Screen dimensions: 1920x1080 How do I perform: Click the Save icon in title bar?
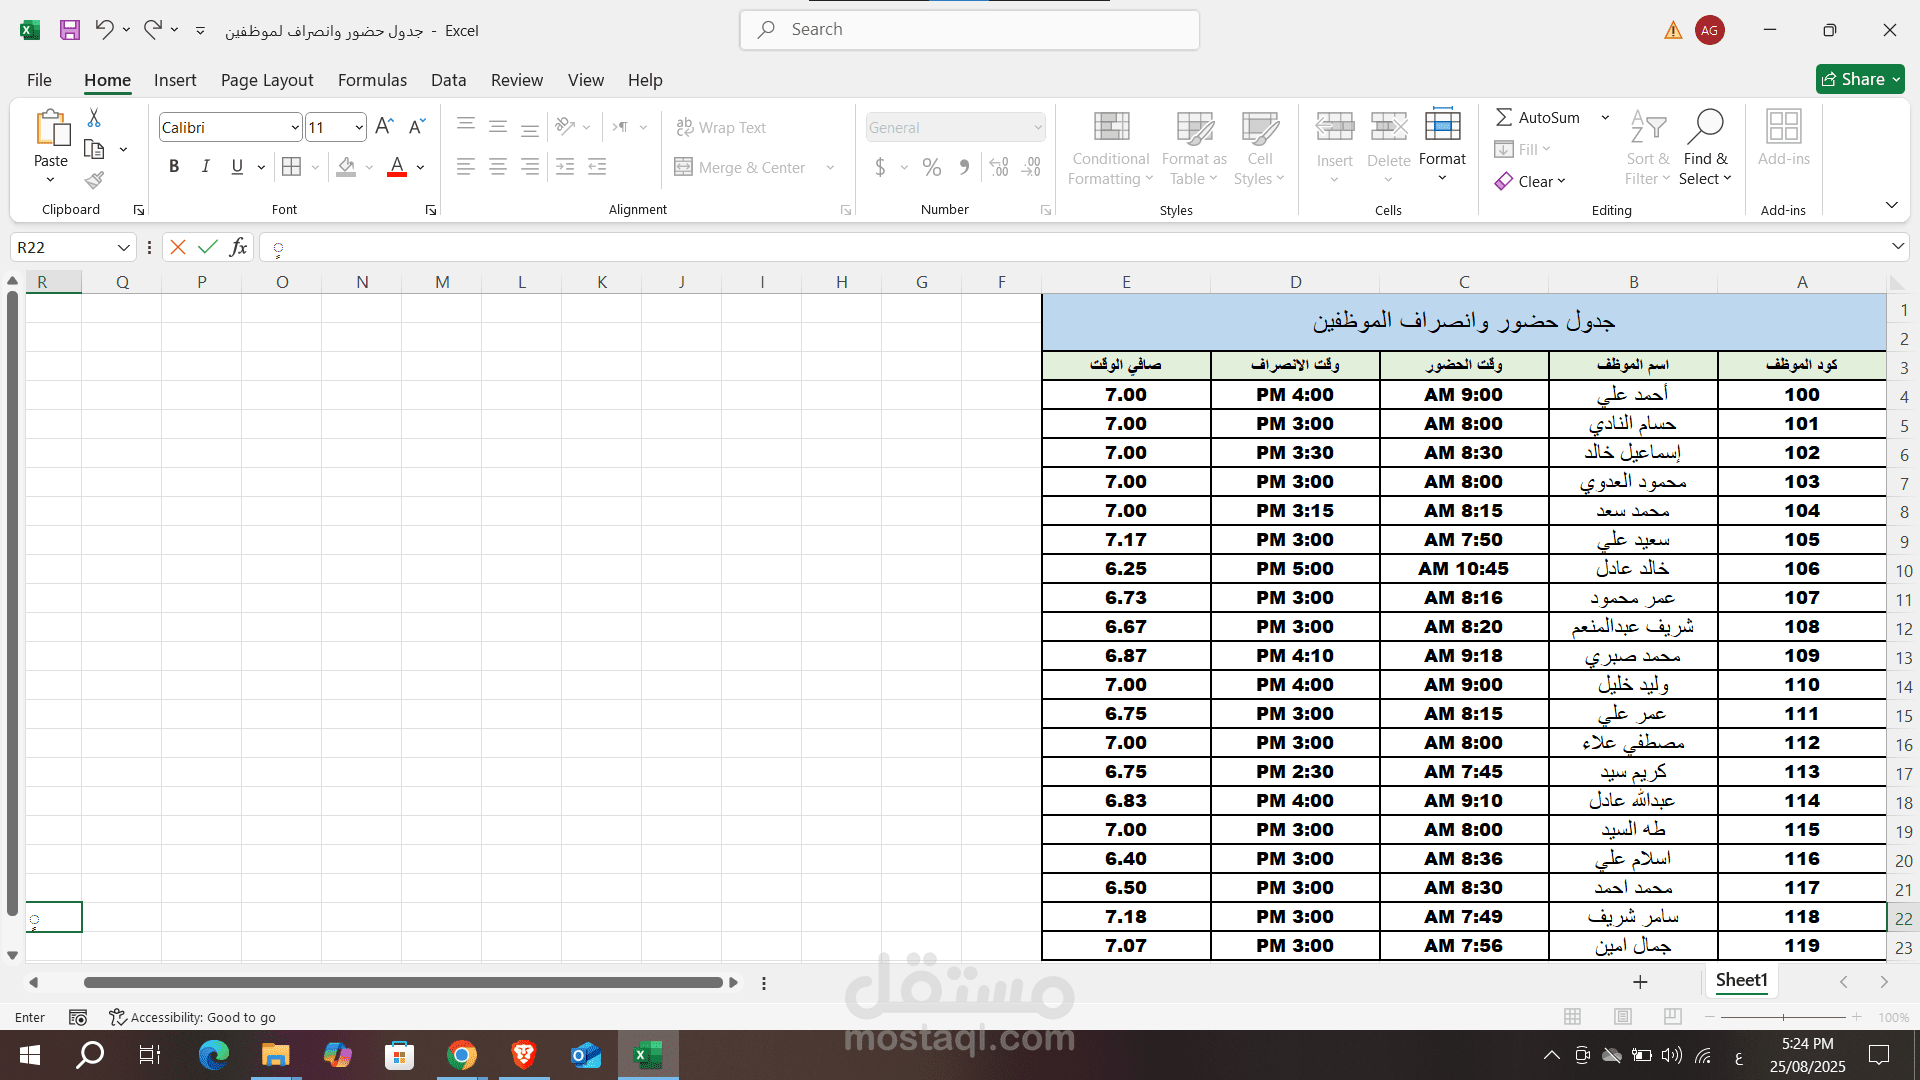click(x=69, y=30)
